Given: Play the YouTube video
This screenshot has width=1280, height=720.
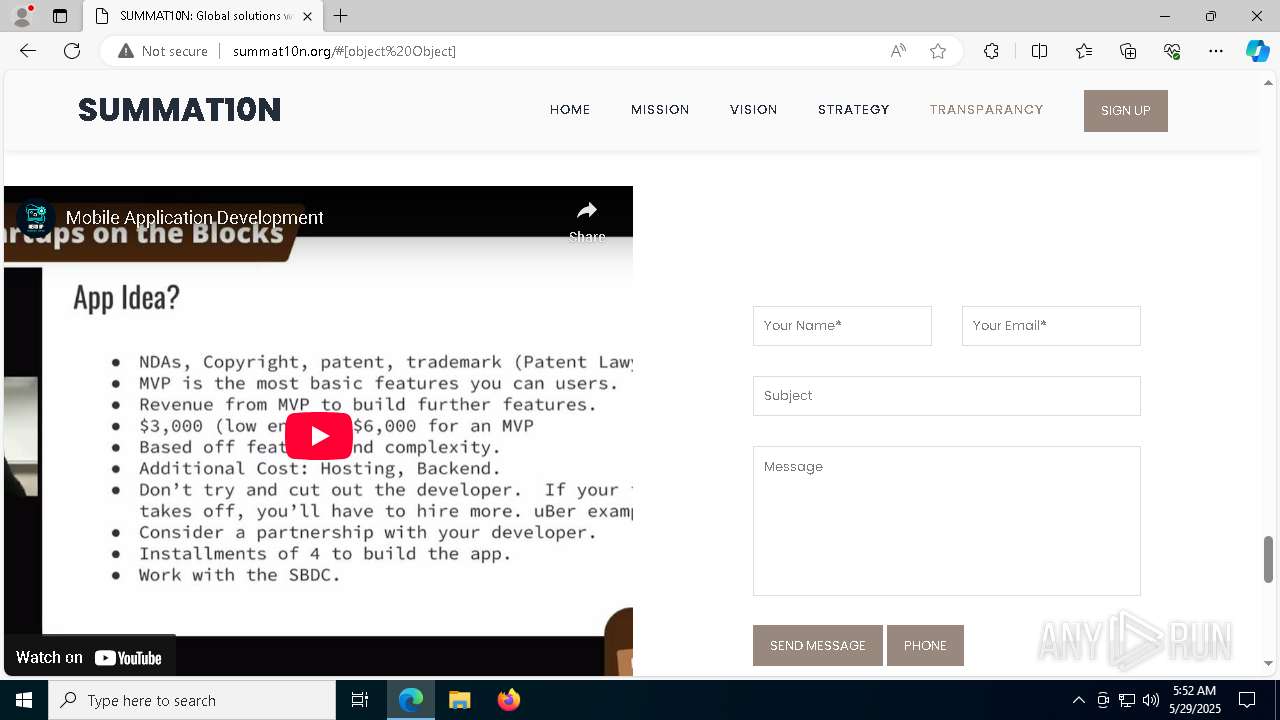Looking at the screenshot, I should (x=319, y=436).
